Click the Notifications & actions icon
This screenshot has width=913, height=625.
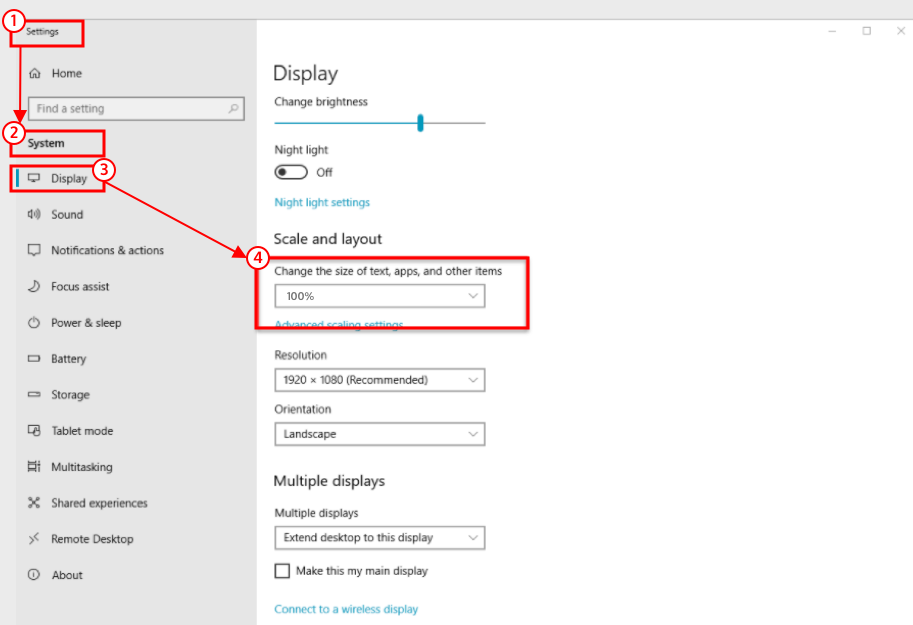[34, 250]
